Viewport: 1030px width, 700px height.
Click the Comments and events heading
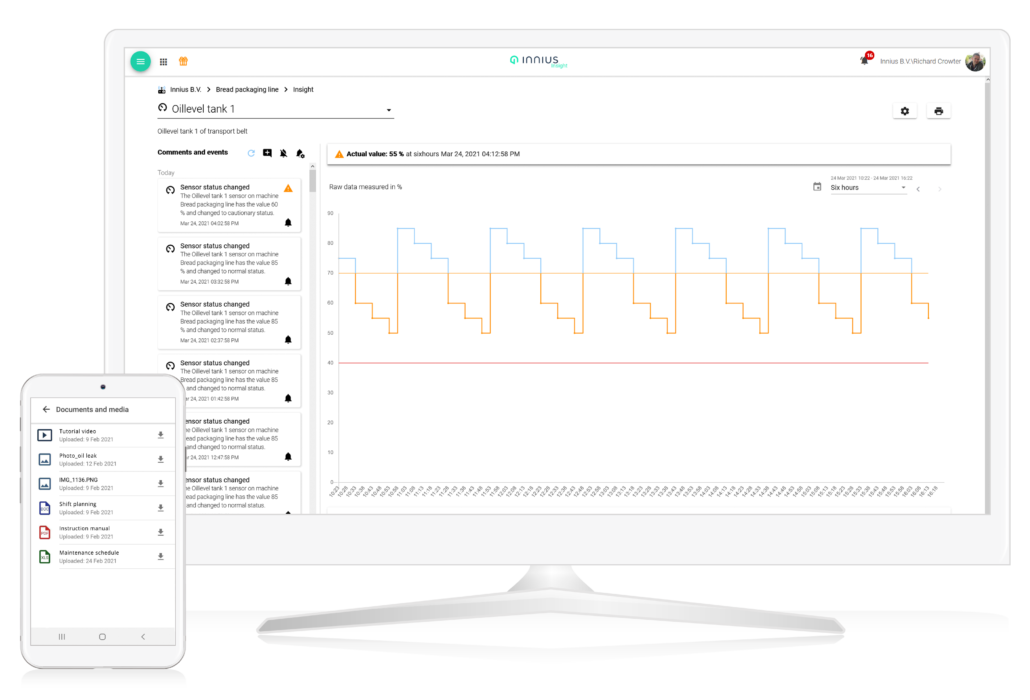click(192, 152)
